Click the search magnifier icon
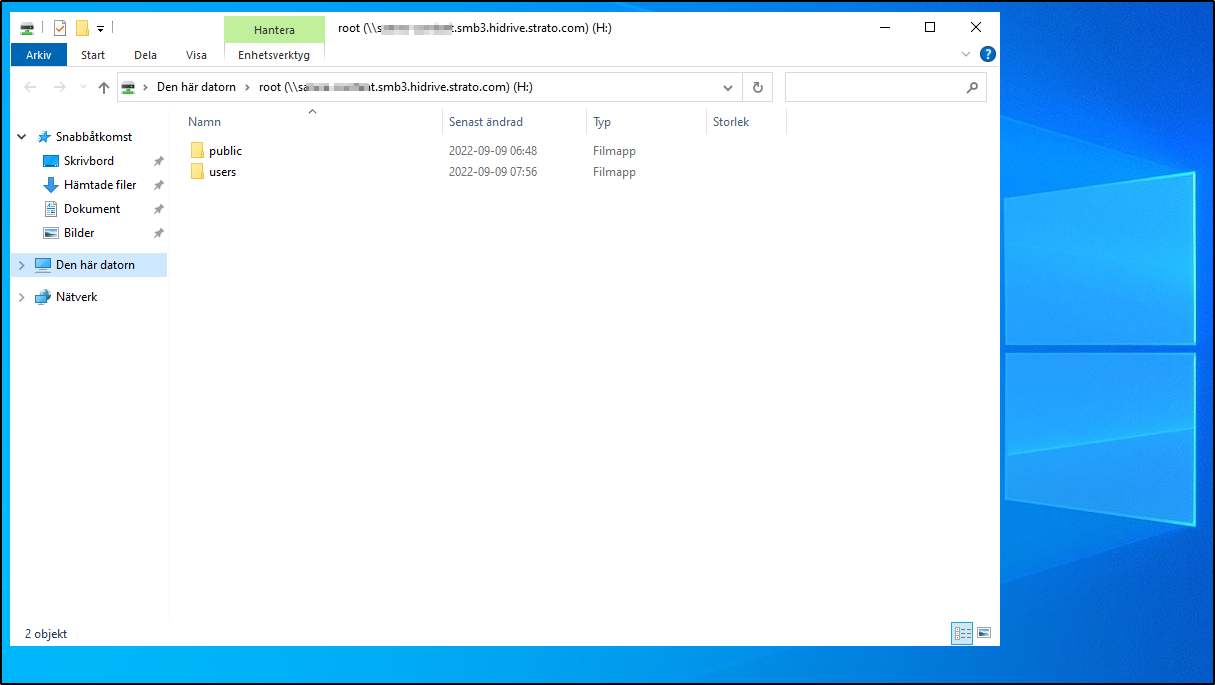This screenshot has height=685, width=1215. coord(972,88)
